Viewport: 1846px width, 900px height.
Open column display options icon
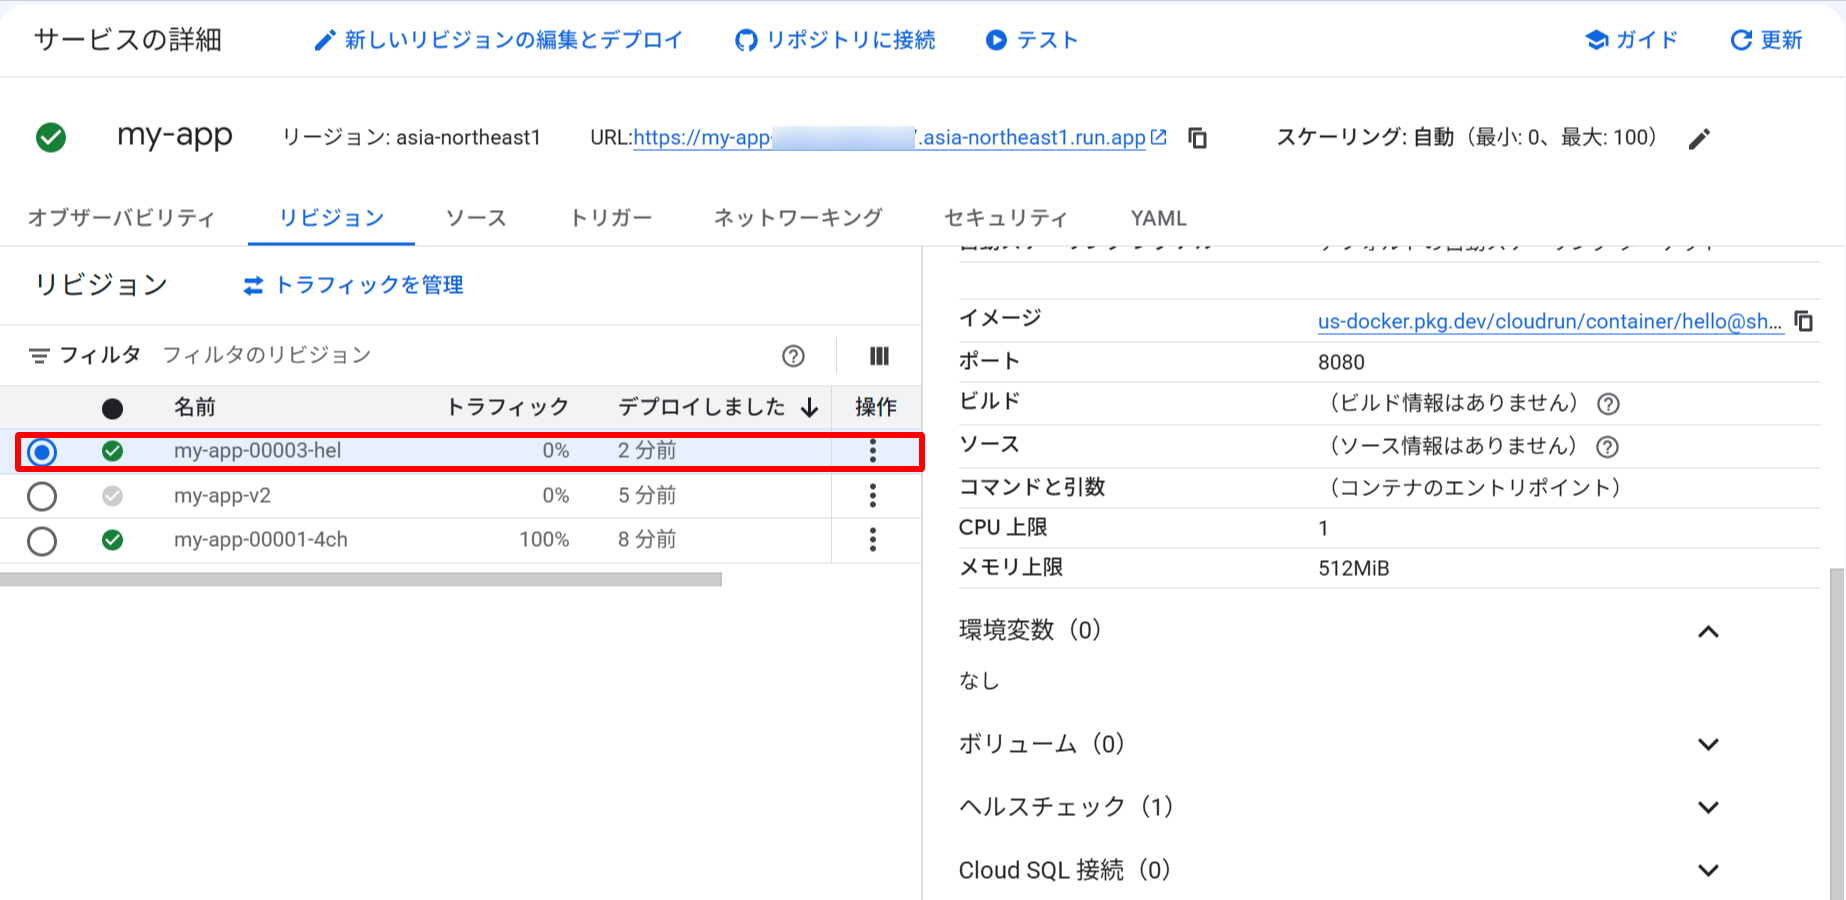coord(879,356)
